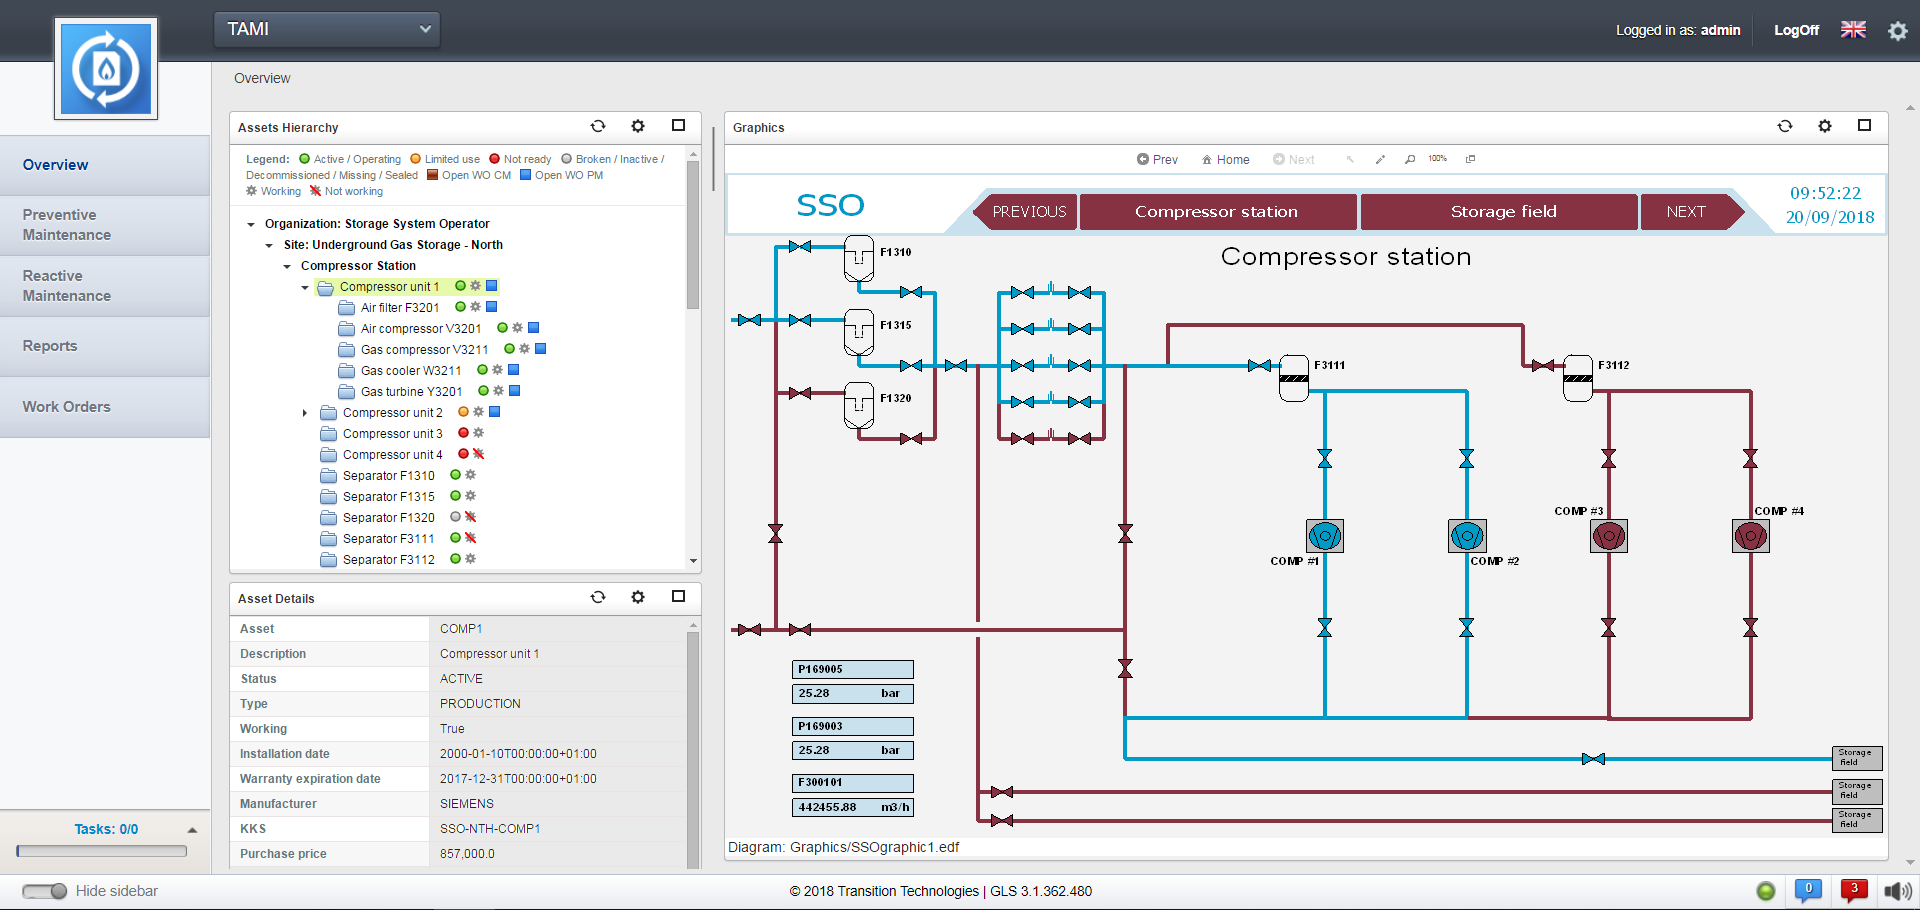Collapse the Compressor unit 1 tree node
The height and width of the screenshot is (910, 1920).
click(x=305, y=288)
